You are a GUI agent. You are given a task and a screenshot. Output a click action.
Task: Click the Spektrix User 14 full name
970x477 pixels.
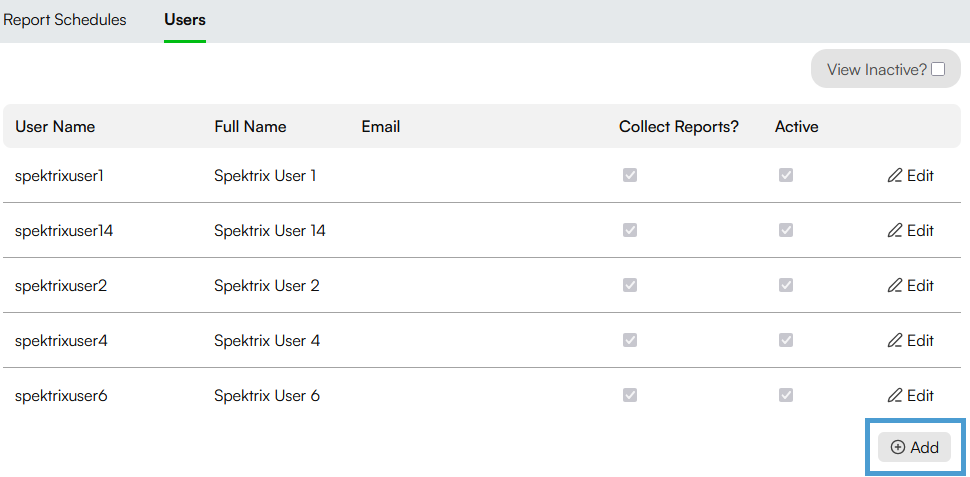coord(270,231)
